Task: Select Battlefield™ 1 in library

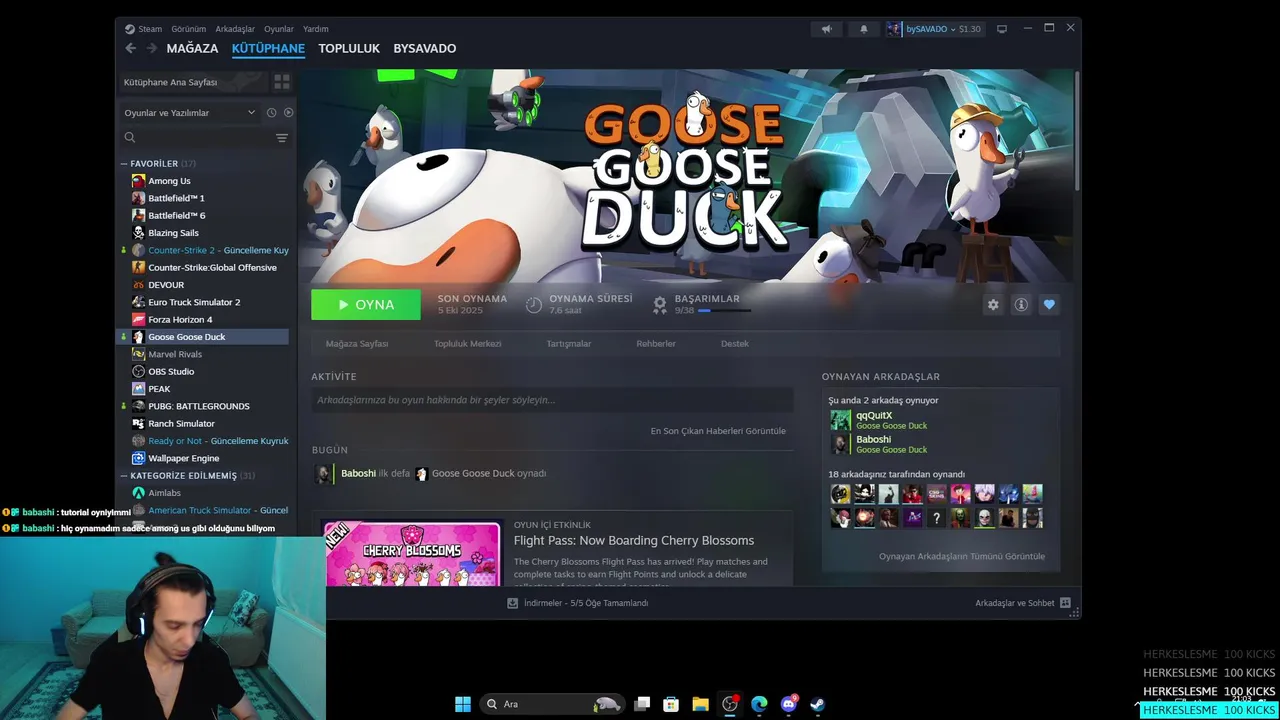Action: pyautogui.click(x=176, y=198)
